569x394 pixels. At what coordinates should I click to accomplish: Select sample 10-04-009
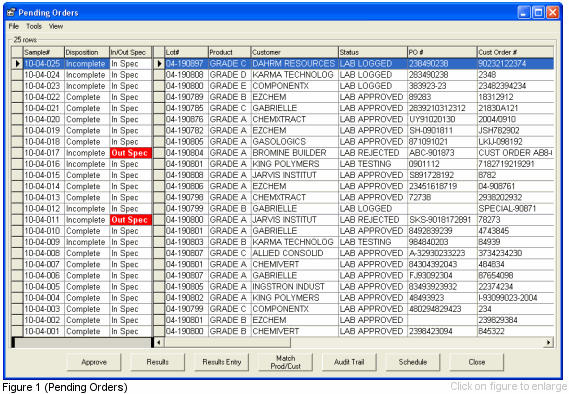pos(44,242)
